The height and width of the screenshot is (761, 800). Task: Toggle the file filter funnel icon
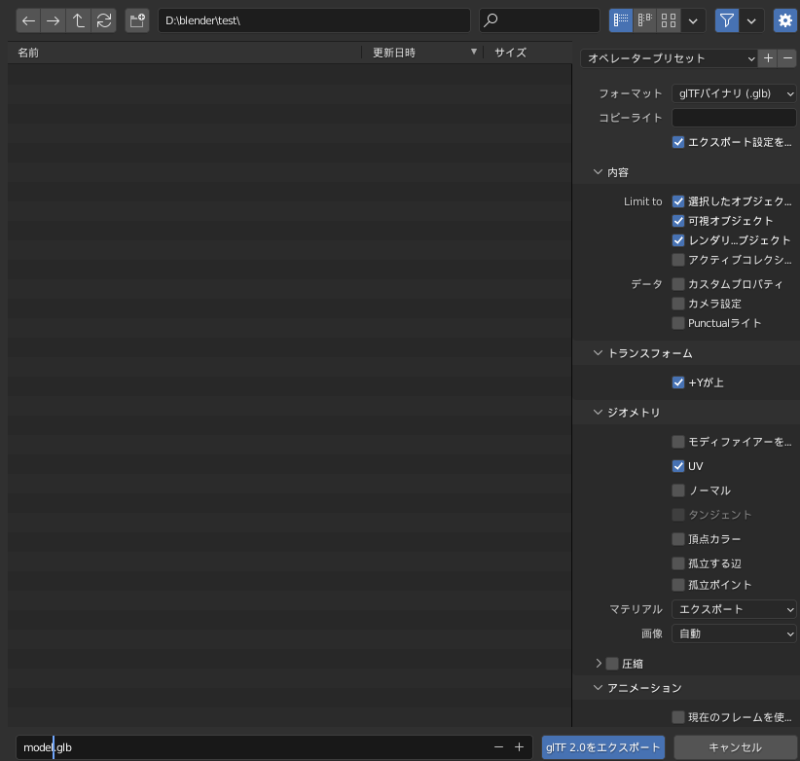tap(727, 20)
